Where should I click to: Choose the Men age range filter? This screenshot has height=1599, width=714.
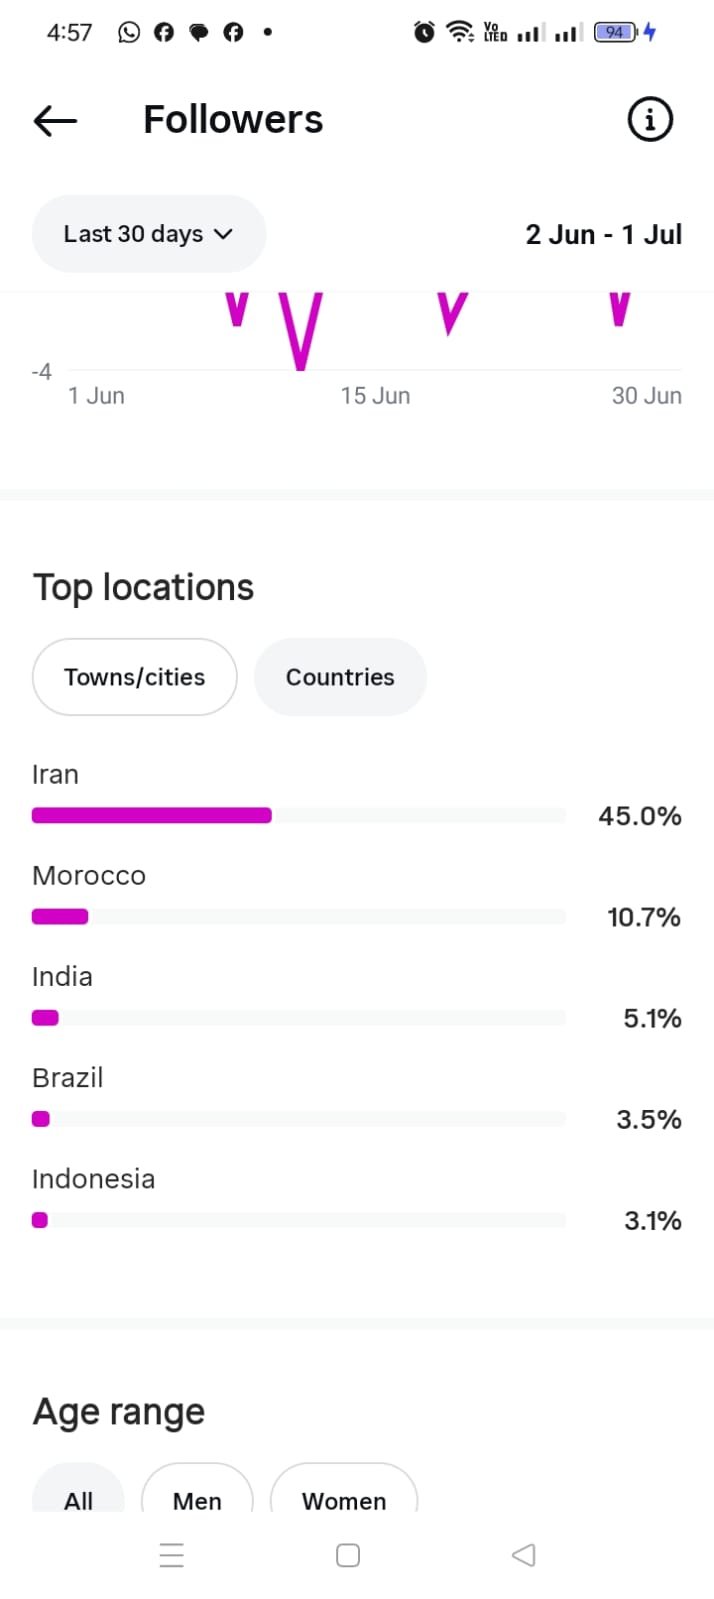[197, 1488]
